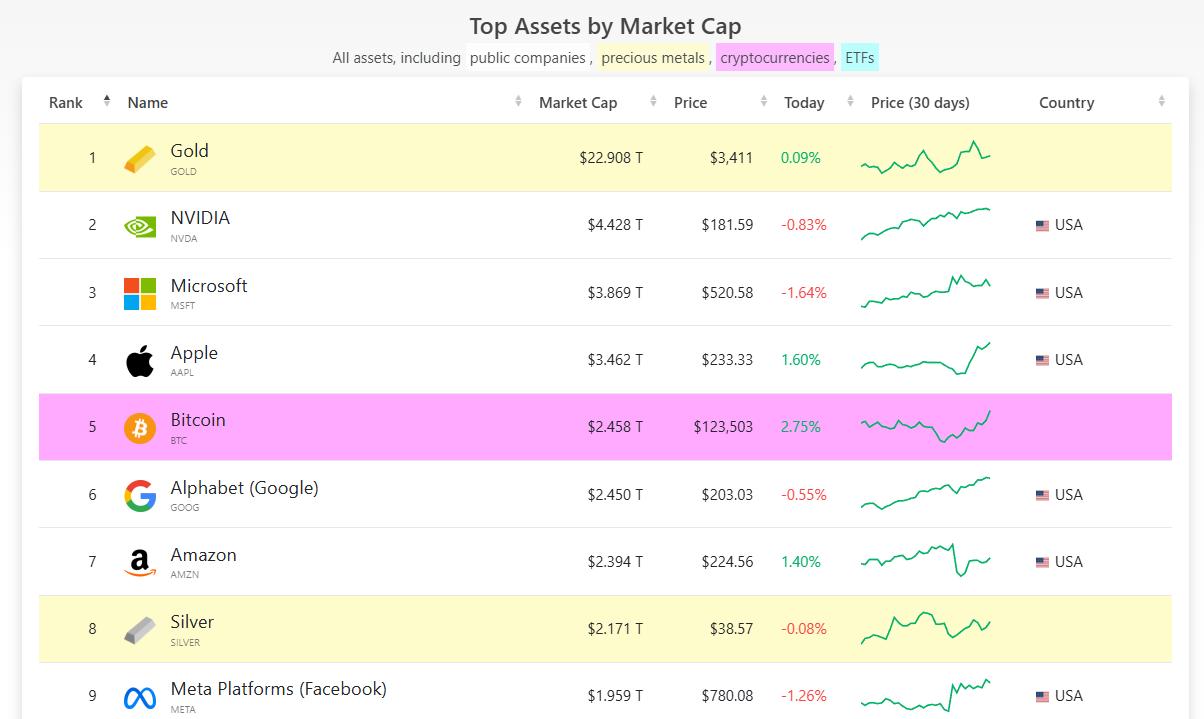1204x719 pixels.
Task: Click the Apple logo icon
Action: coord(140,360)
